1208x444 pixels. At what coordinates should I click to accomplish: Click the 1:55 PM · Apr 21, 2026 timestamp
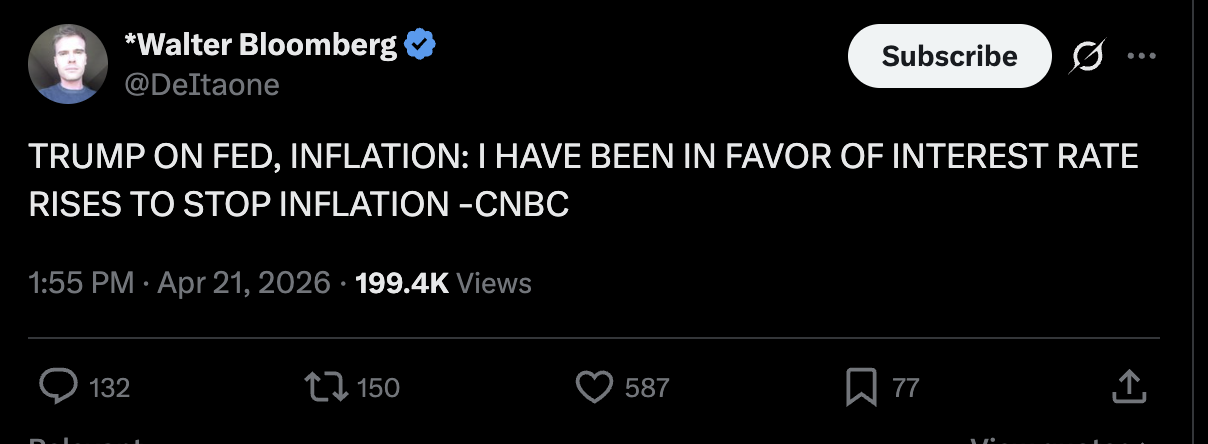(181, 283)
